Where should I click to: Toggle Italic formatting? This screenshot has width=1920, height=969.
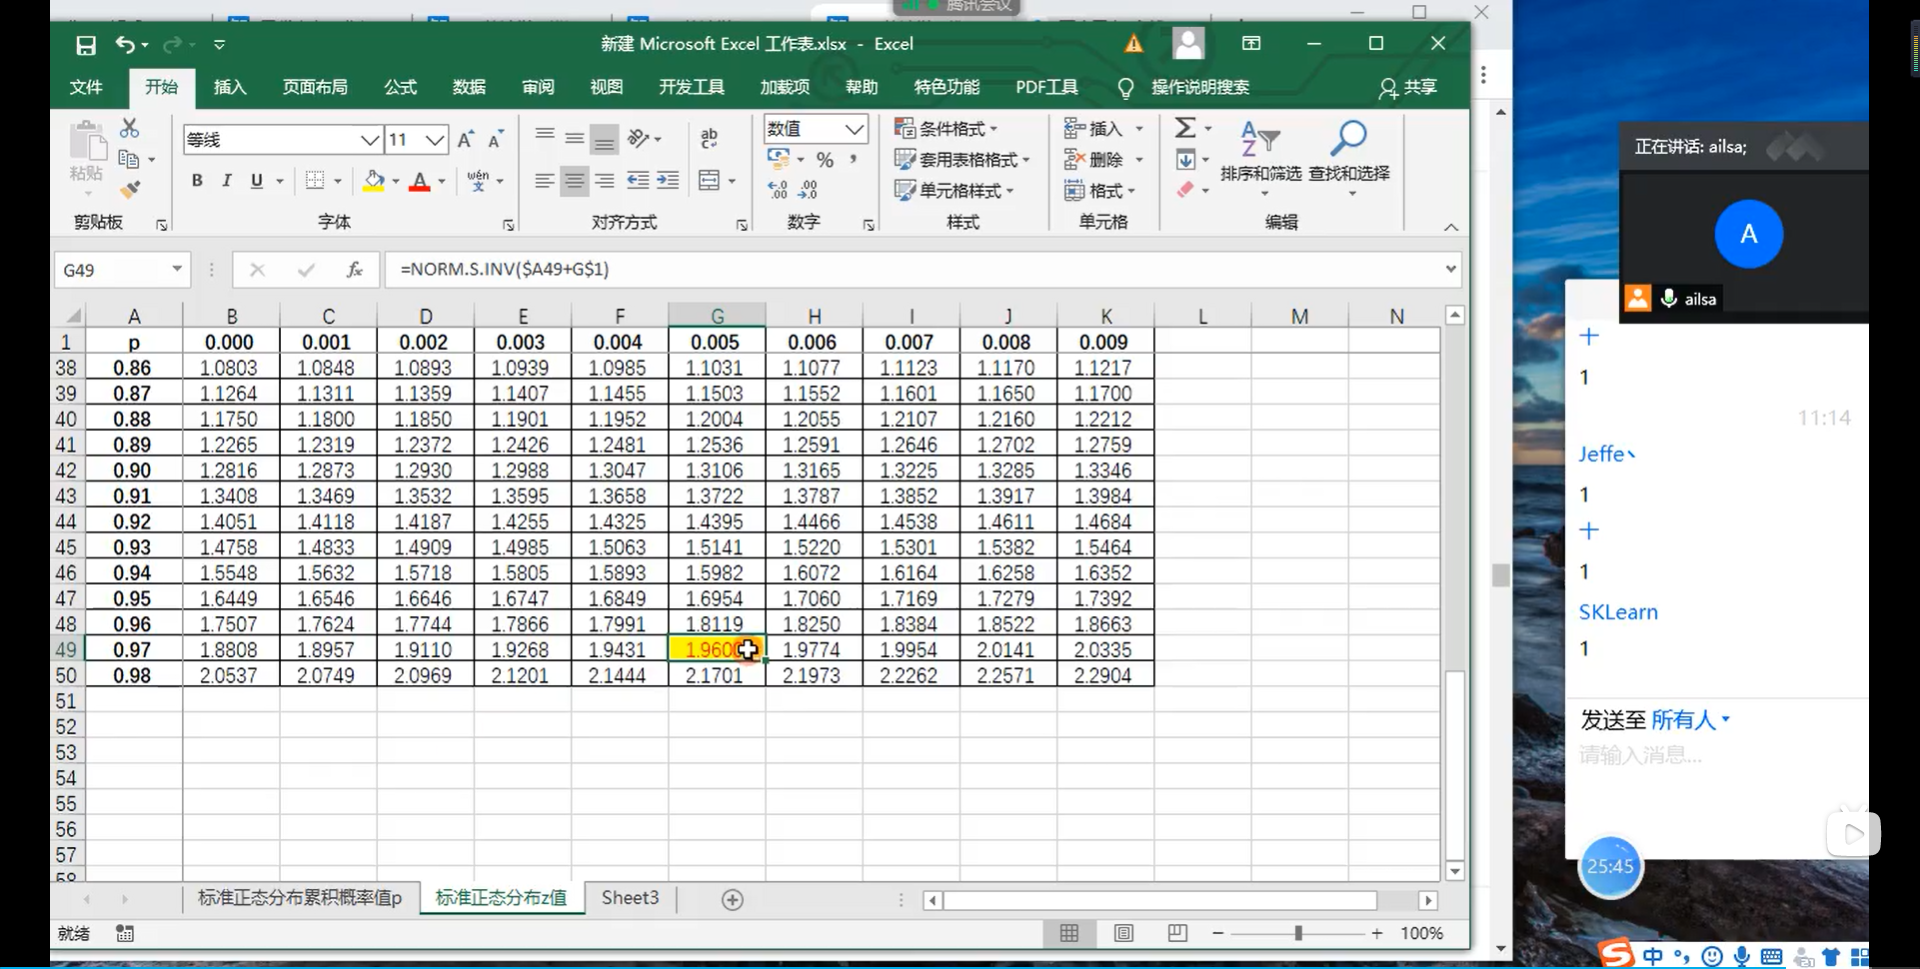point(227,181)
